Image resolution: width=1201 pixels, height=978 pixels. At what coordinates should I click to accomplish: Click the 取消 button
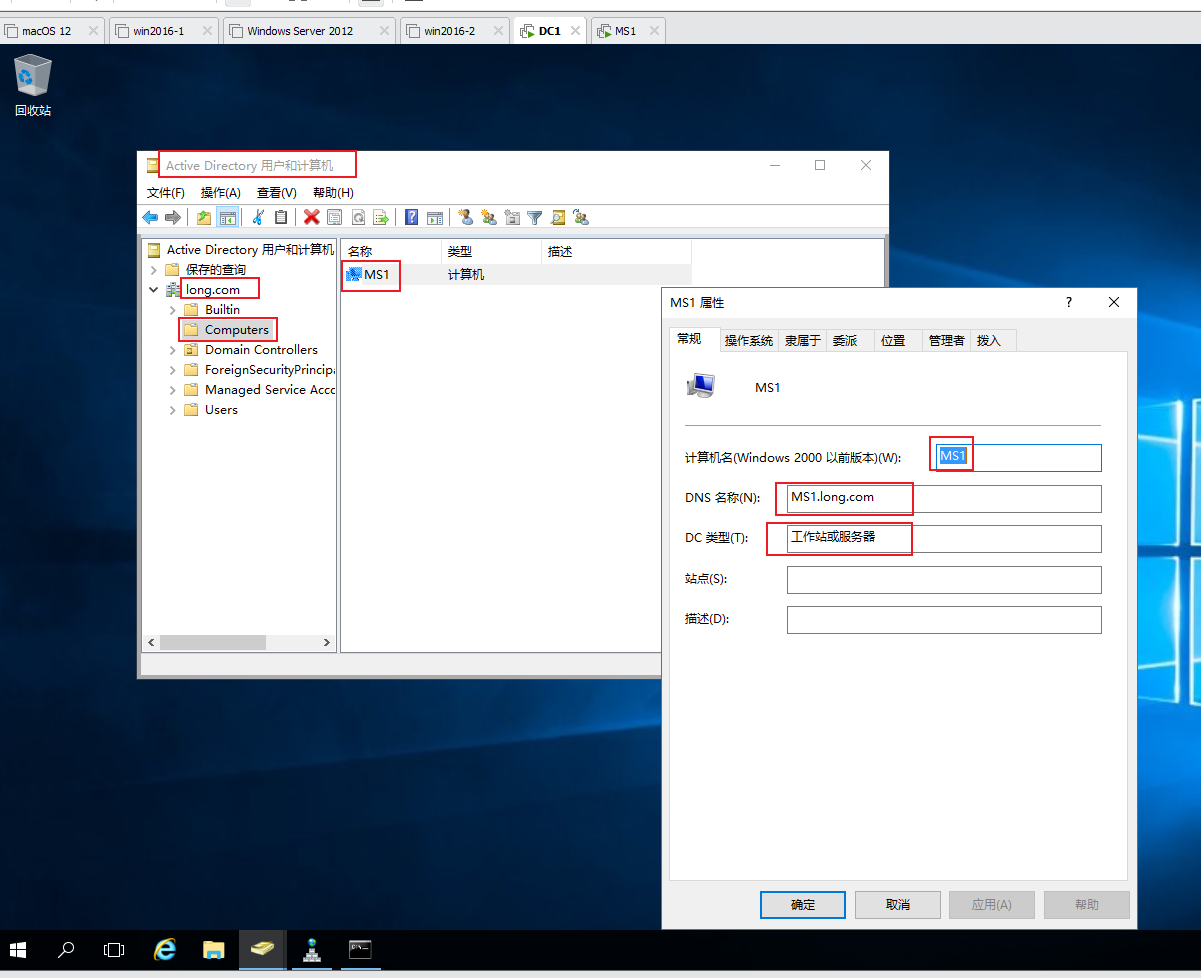[x=898, y=904]
